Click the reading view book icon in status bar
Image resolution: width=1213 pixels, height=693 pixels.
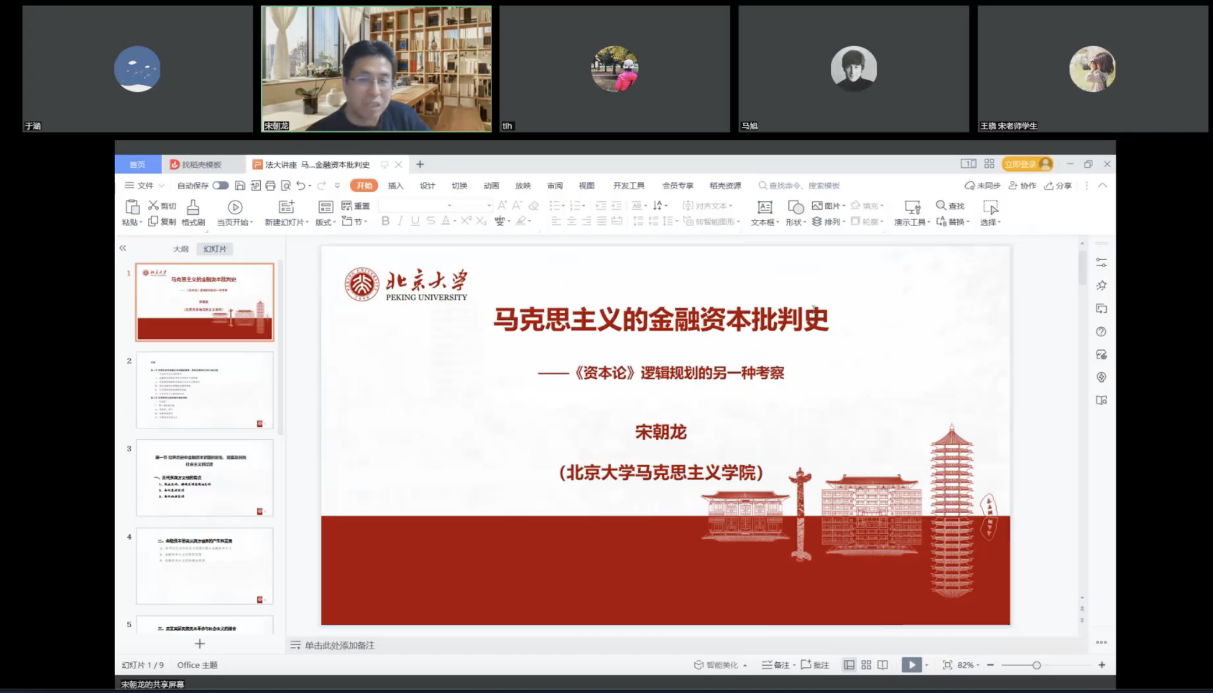click(884, 665)
